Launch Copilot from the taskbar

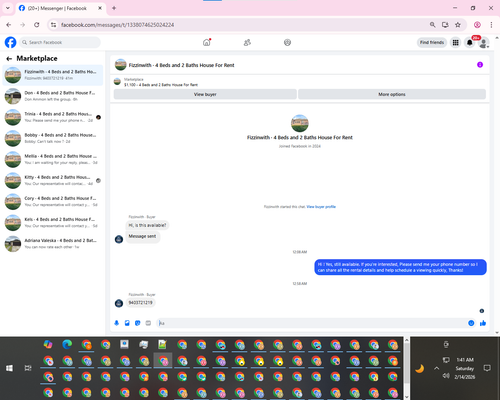click(48, 345)
